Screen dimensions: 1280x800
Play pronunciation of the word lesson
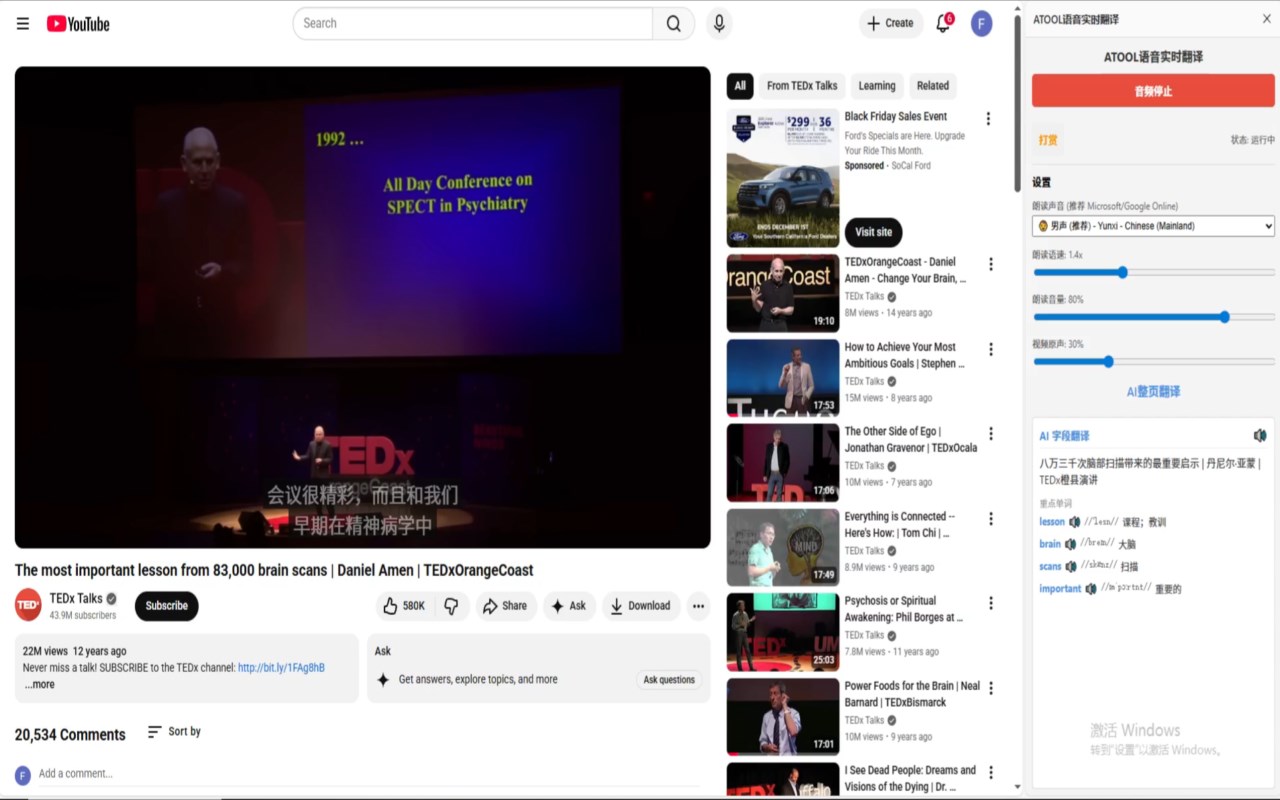click(1075, 522)
